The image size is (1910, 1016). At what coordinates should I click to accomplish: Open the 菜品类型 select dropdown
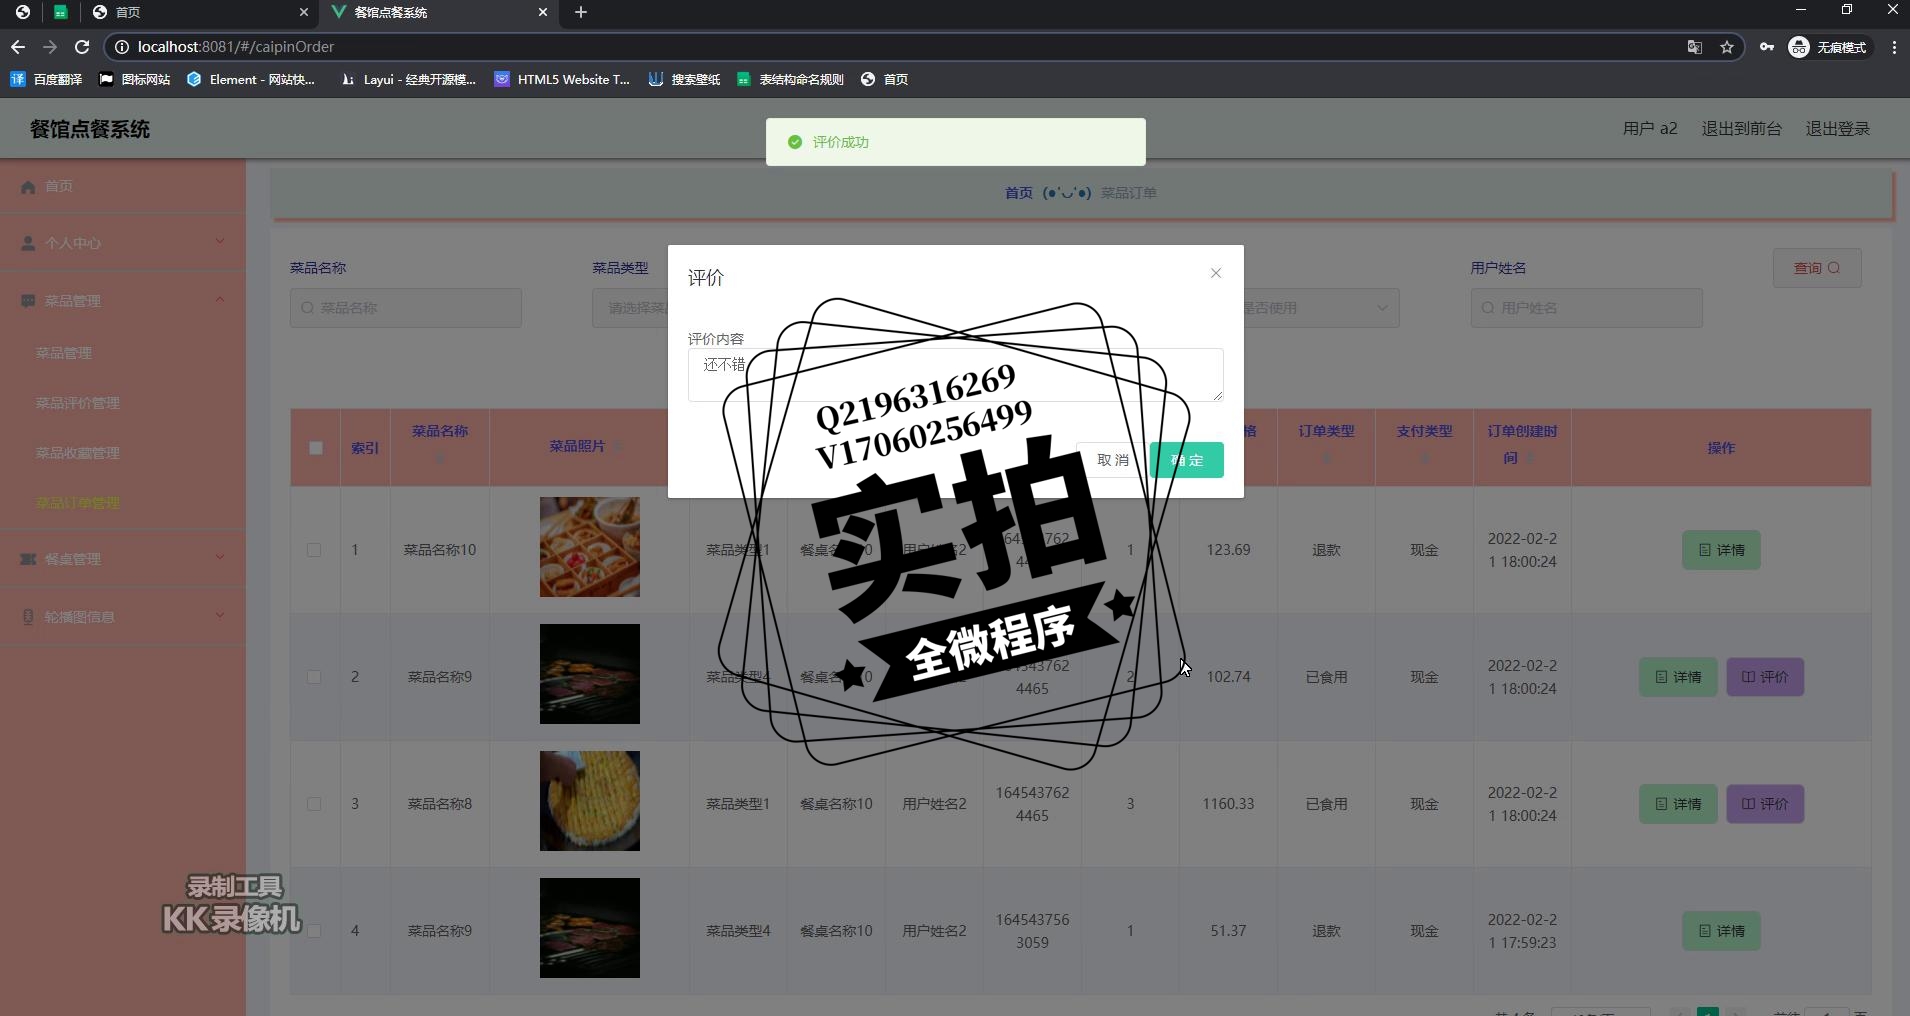(x=630, y=308)
